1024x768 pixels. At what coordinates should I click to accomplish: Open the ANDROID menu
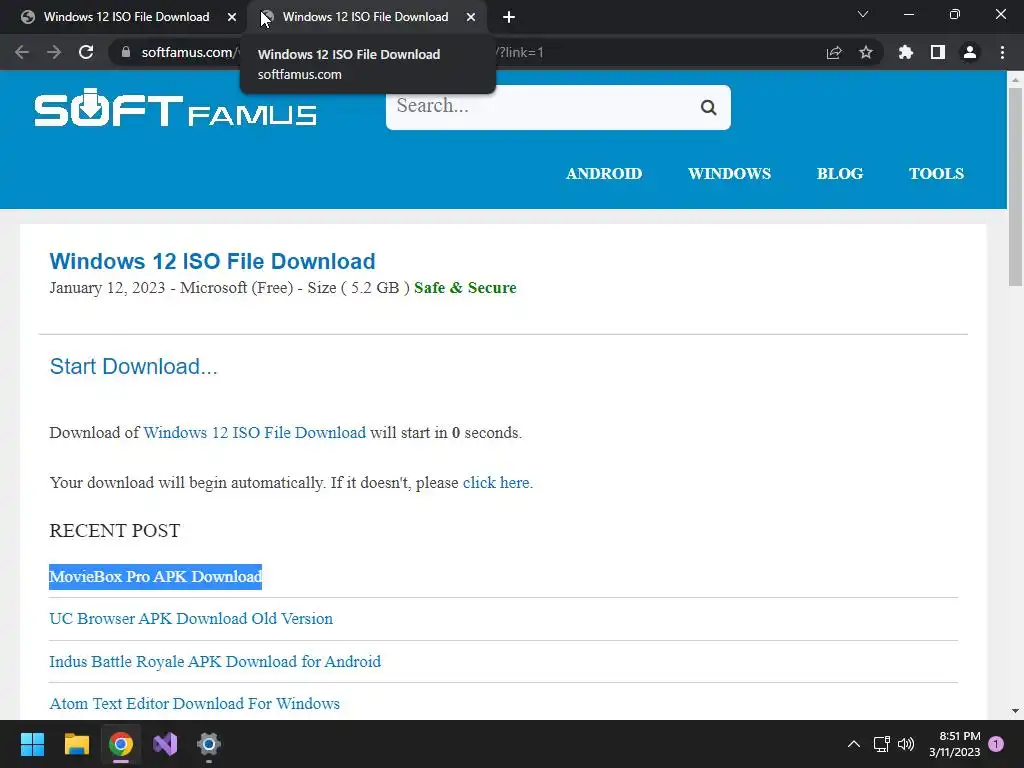point(604,174)
